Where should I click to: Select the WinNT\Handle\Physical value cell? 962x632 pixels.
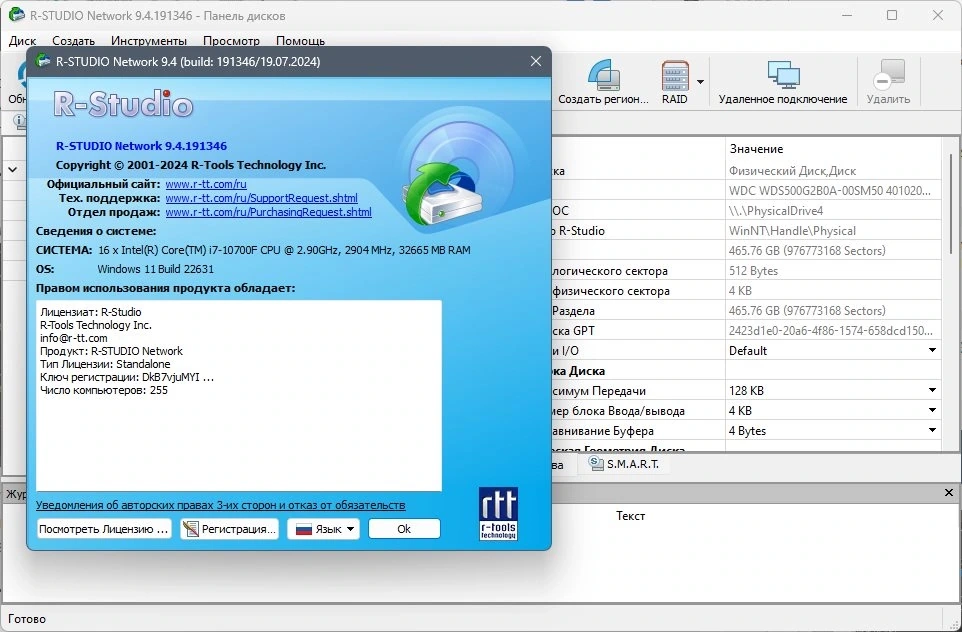click(833, 231)
